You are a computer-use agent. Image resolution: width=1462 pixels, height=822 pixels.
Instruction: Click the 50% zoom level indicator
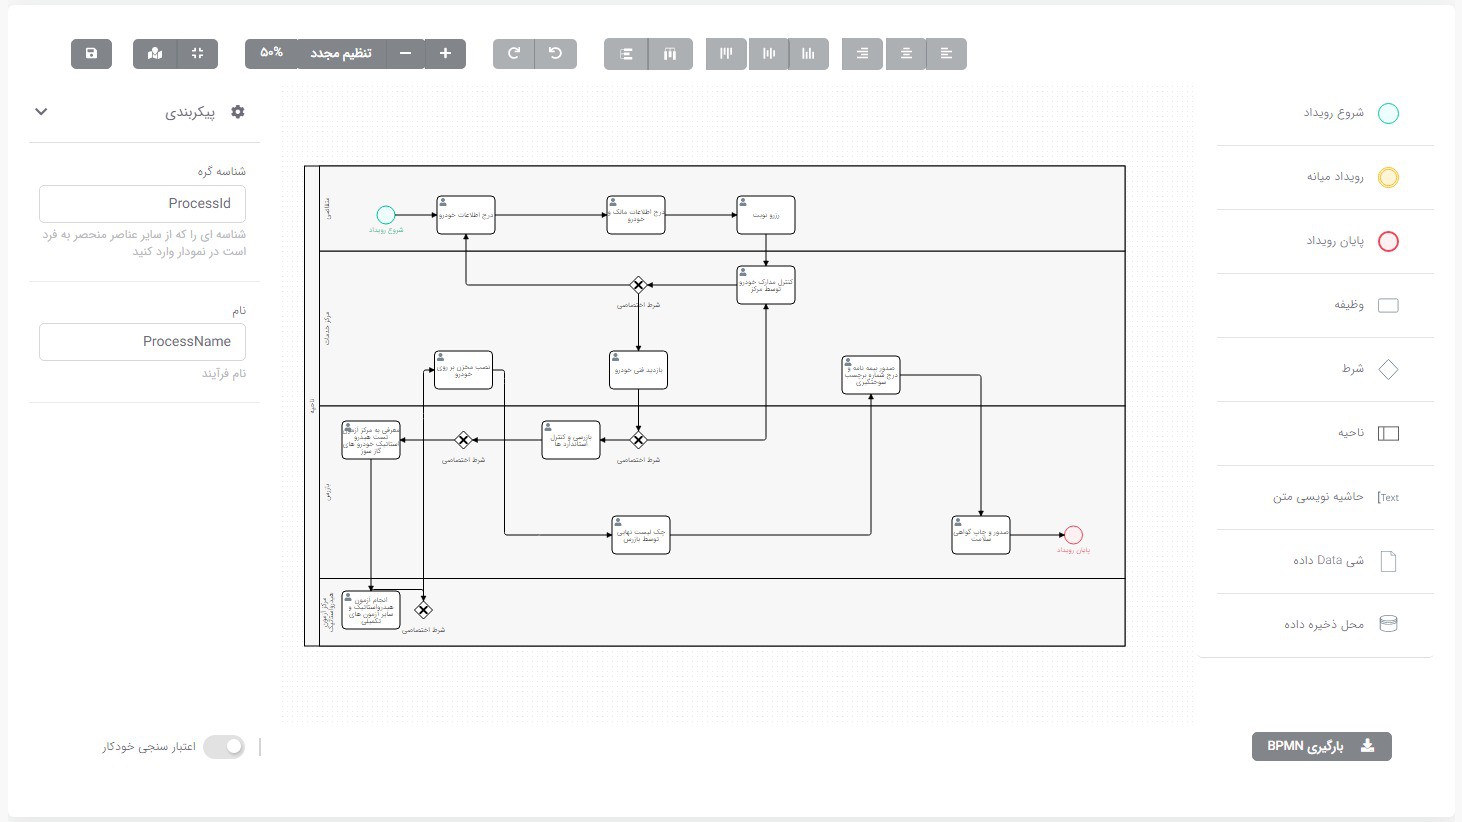coord(271,54)
